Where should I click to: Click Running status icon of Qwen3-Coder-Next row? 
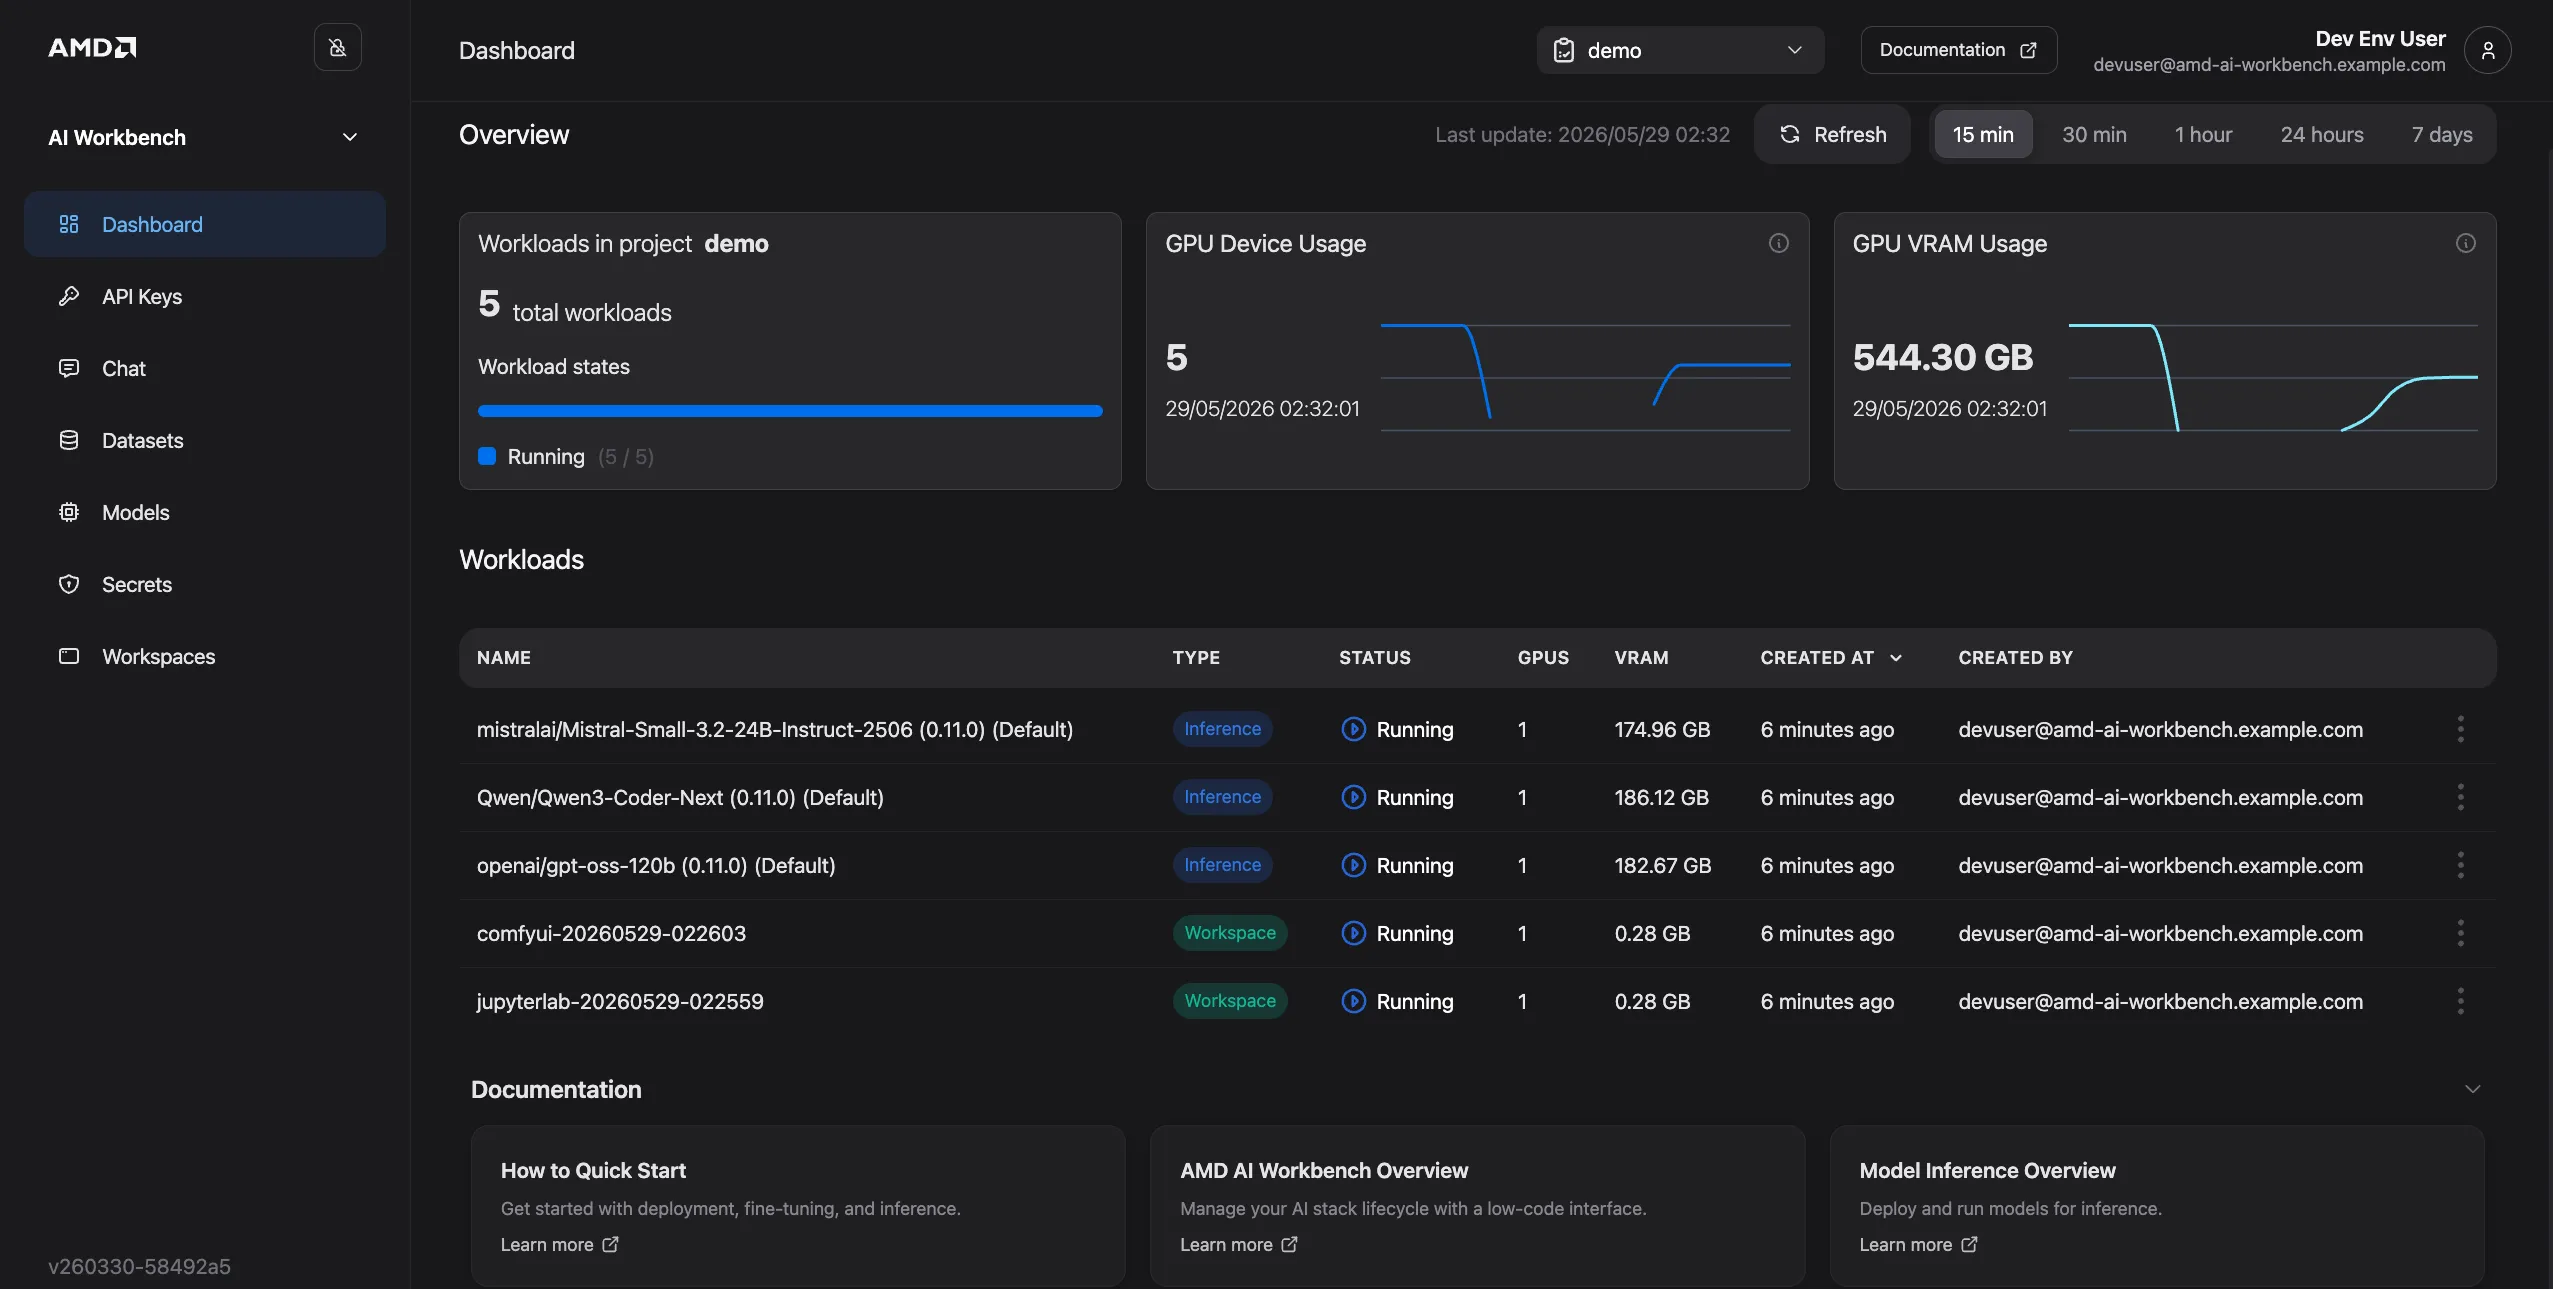pyautogui.click(x=1353, y=797)
